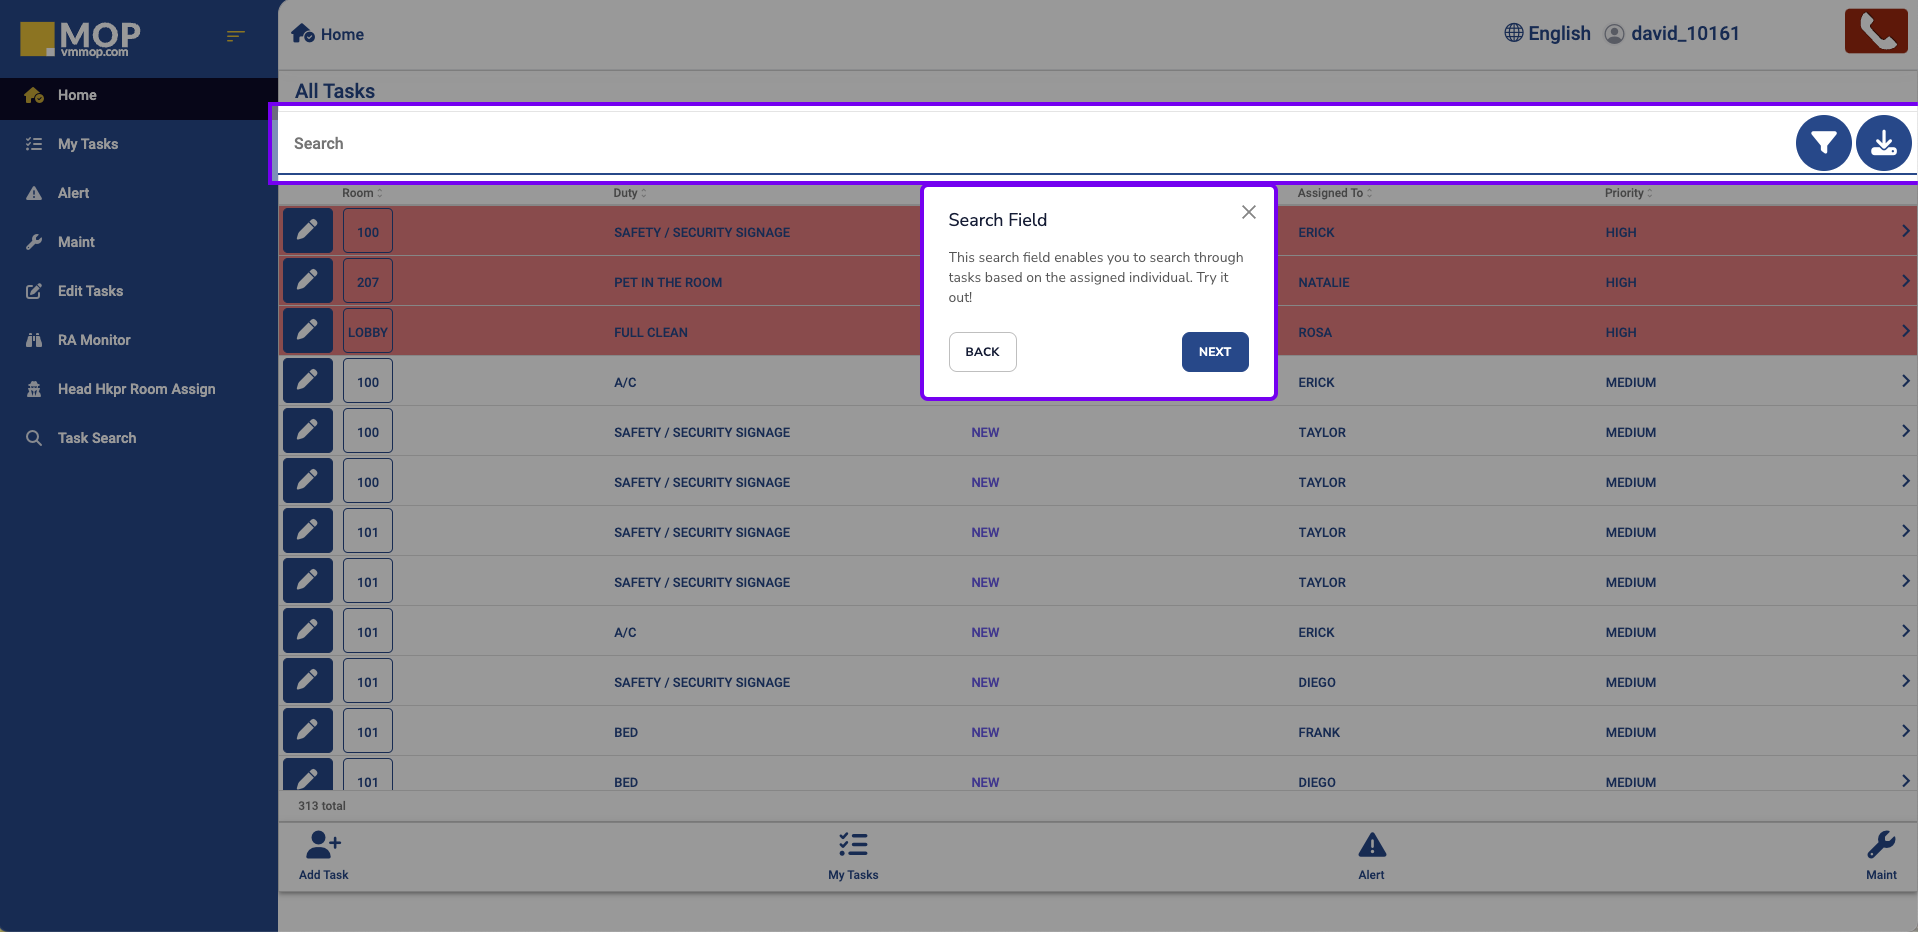Viewport: 1918px width, 932px height.
Task: Expand the FRANK BED task row arrow
Action: 1904,731
